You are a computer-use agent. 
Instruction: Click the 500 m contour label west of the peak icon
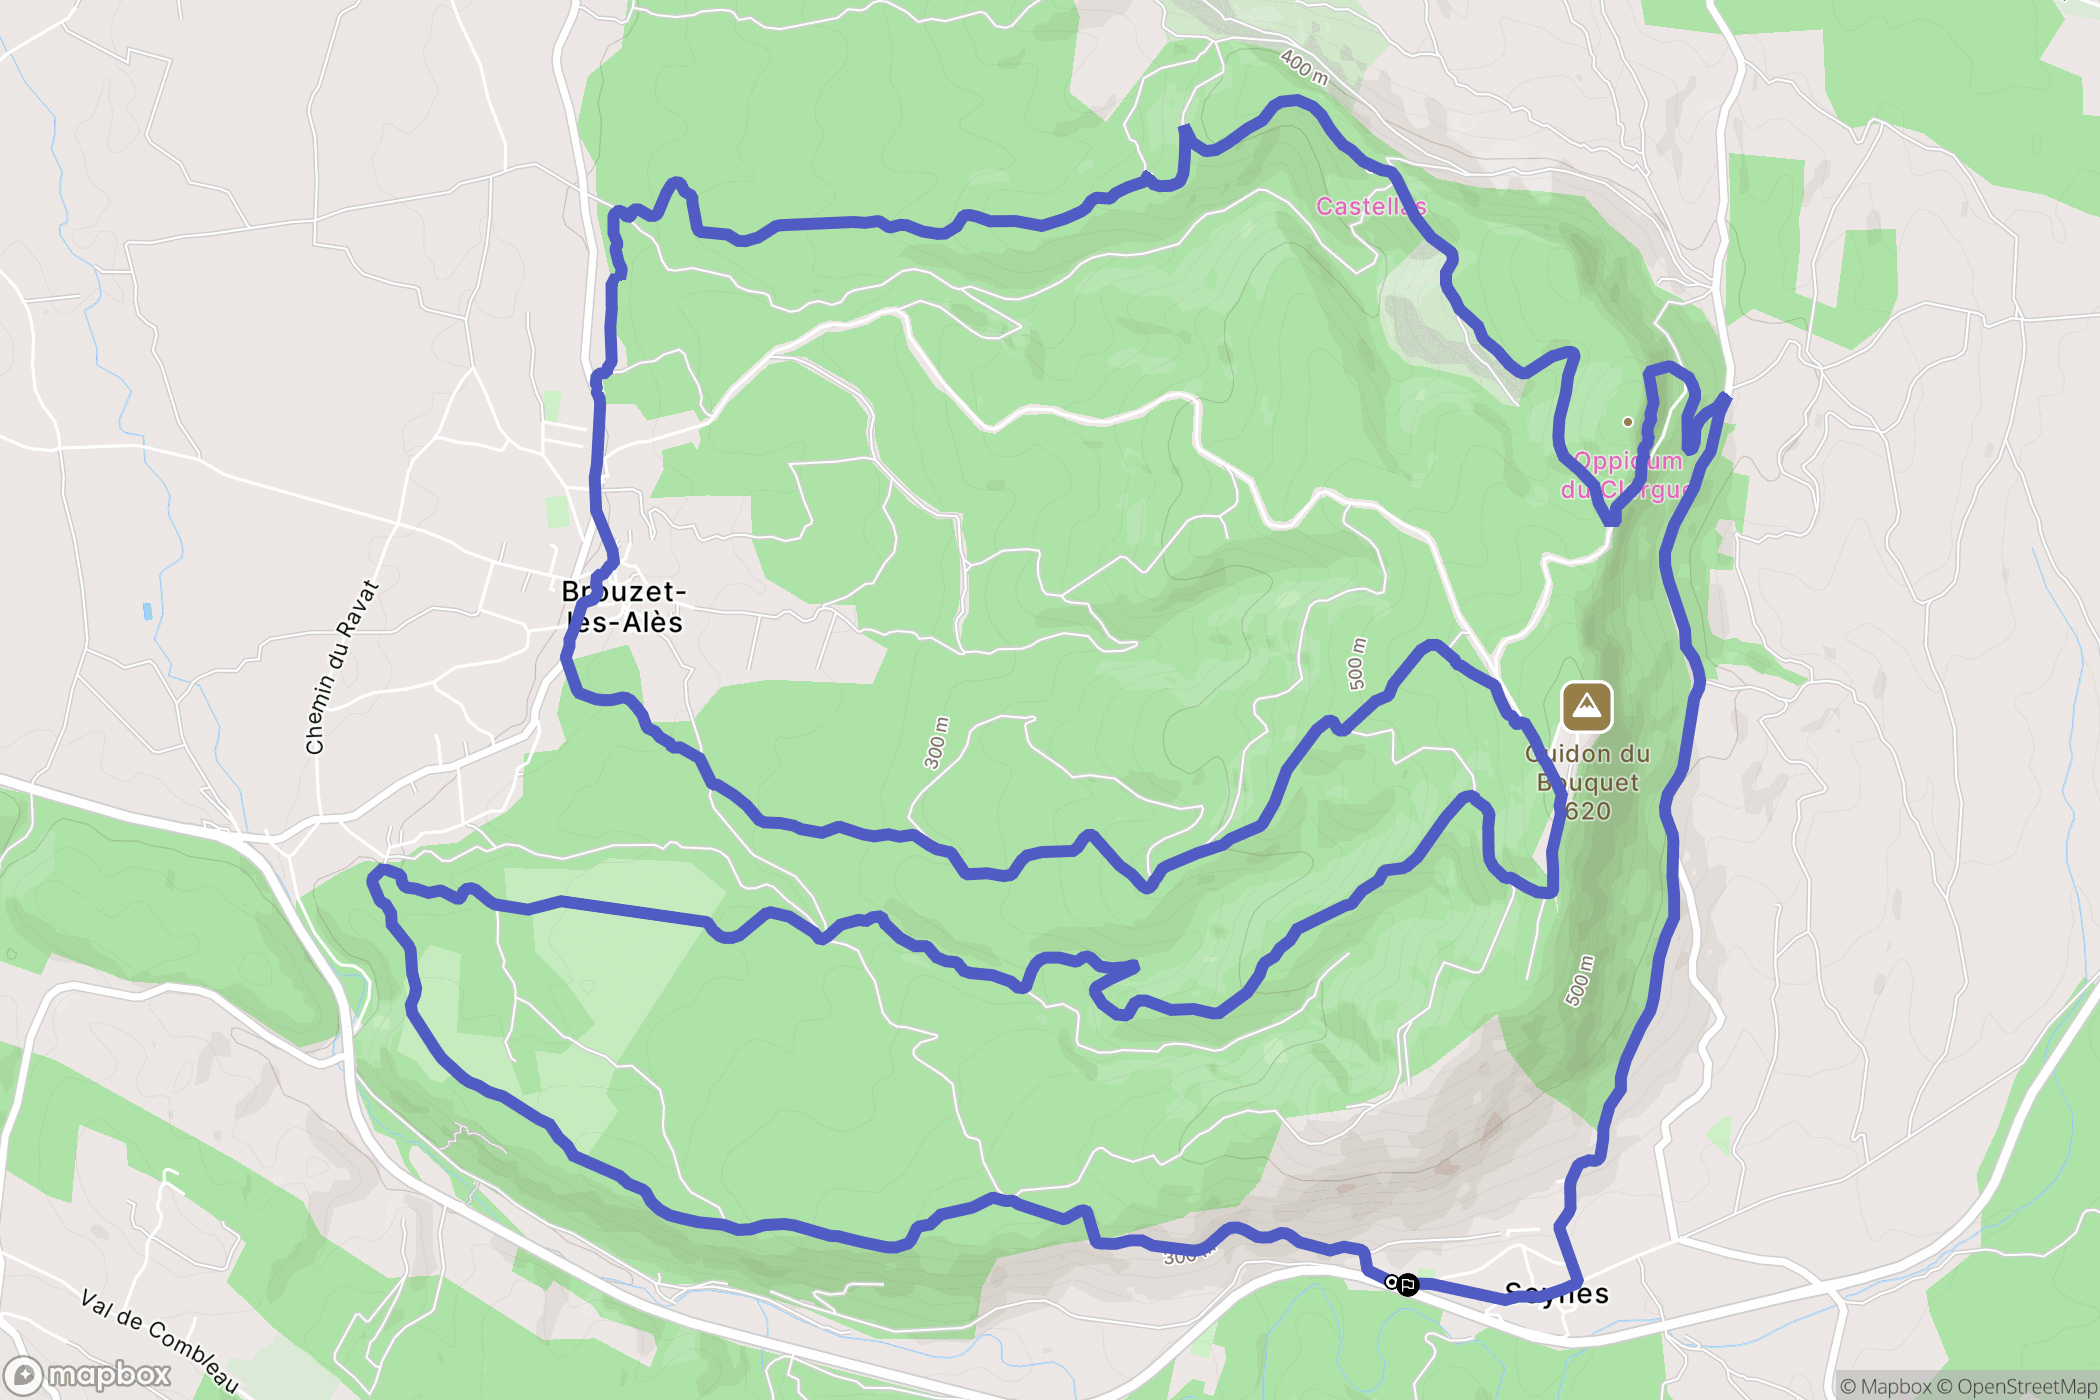coord(1356,664)
